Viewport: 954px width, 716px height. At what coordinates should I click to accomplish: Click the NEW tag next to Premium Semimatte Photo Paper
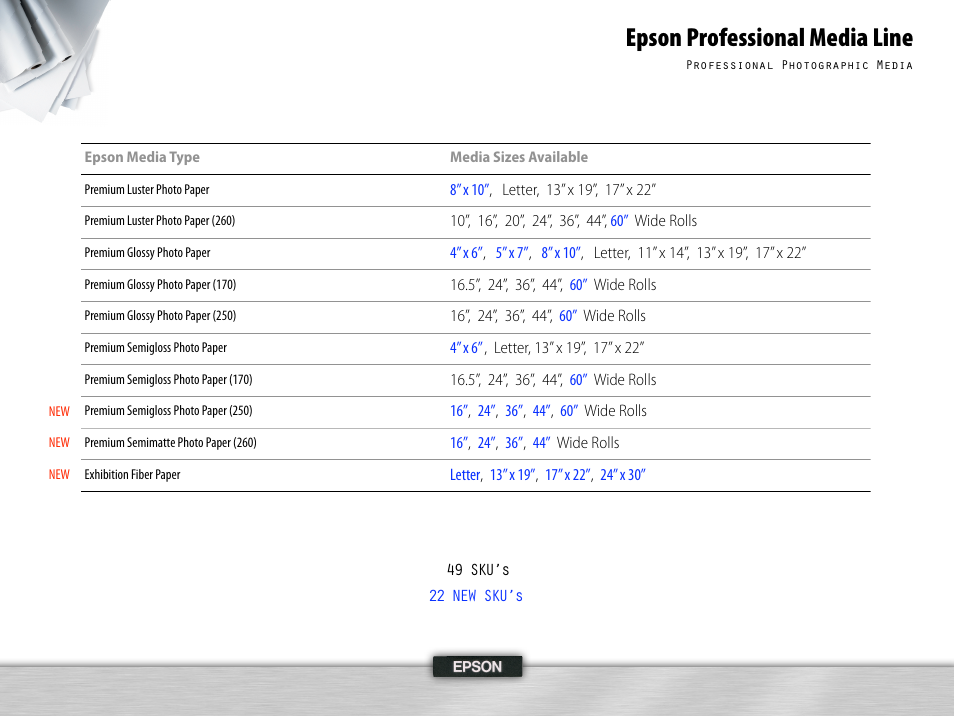coord(59,443)
